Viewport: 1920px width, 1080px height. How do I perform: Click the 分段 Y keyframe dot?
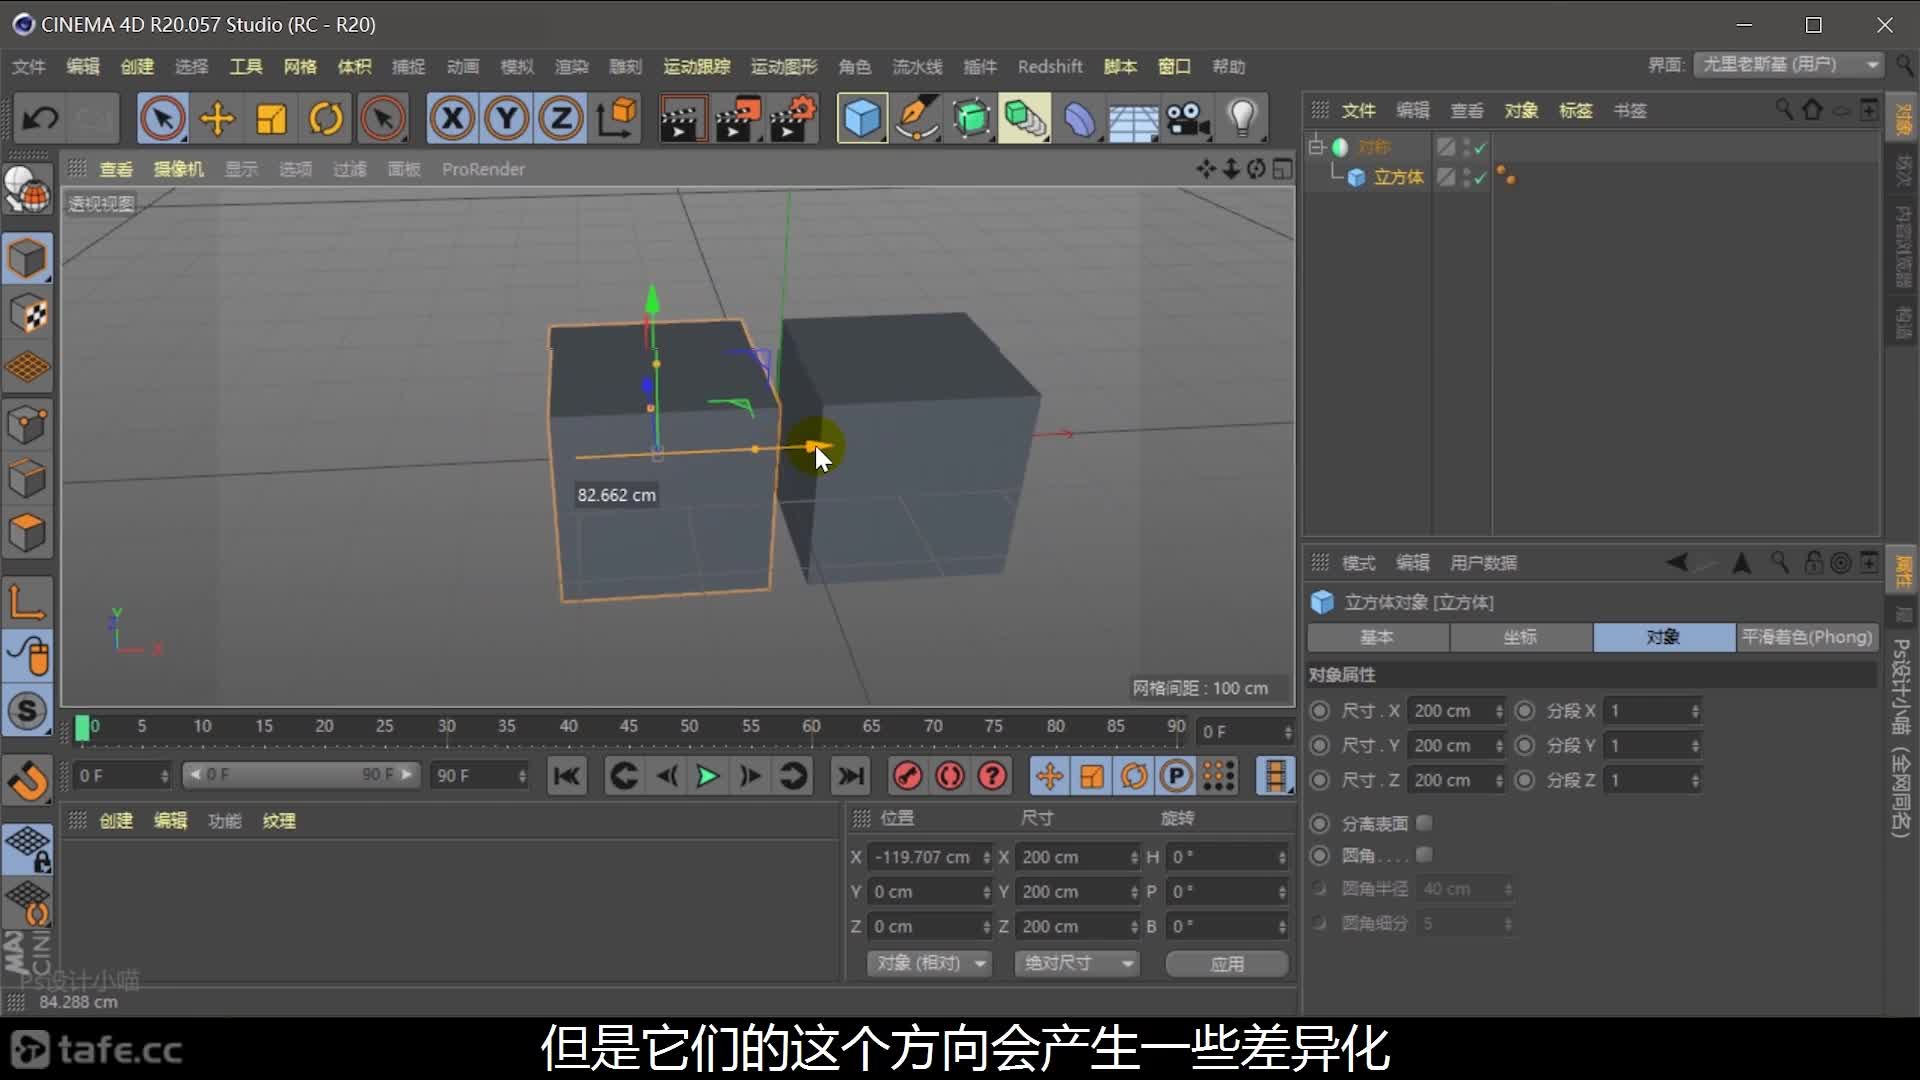pos(1525,746)
